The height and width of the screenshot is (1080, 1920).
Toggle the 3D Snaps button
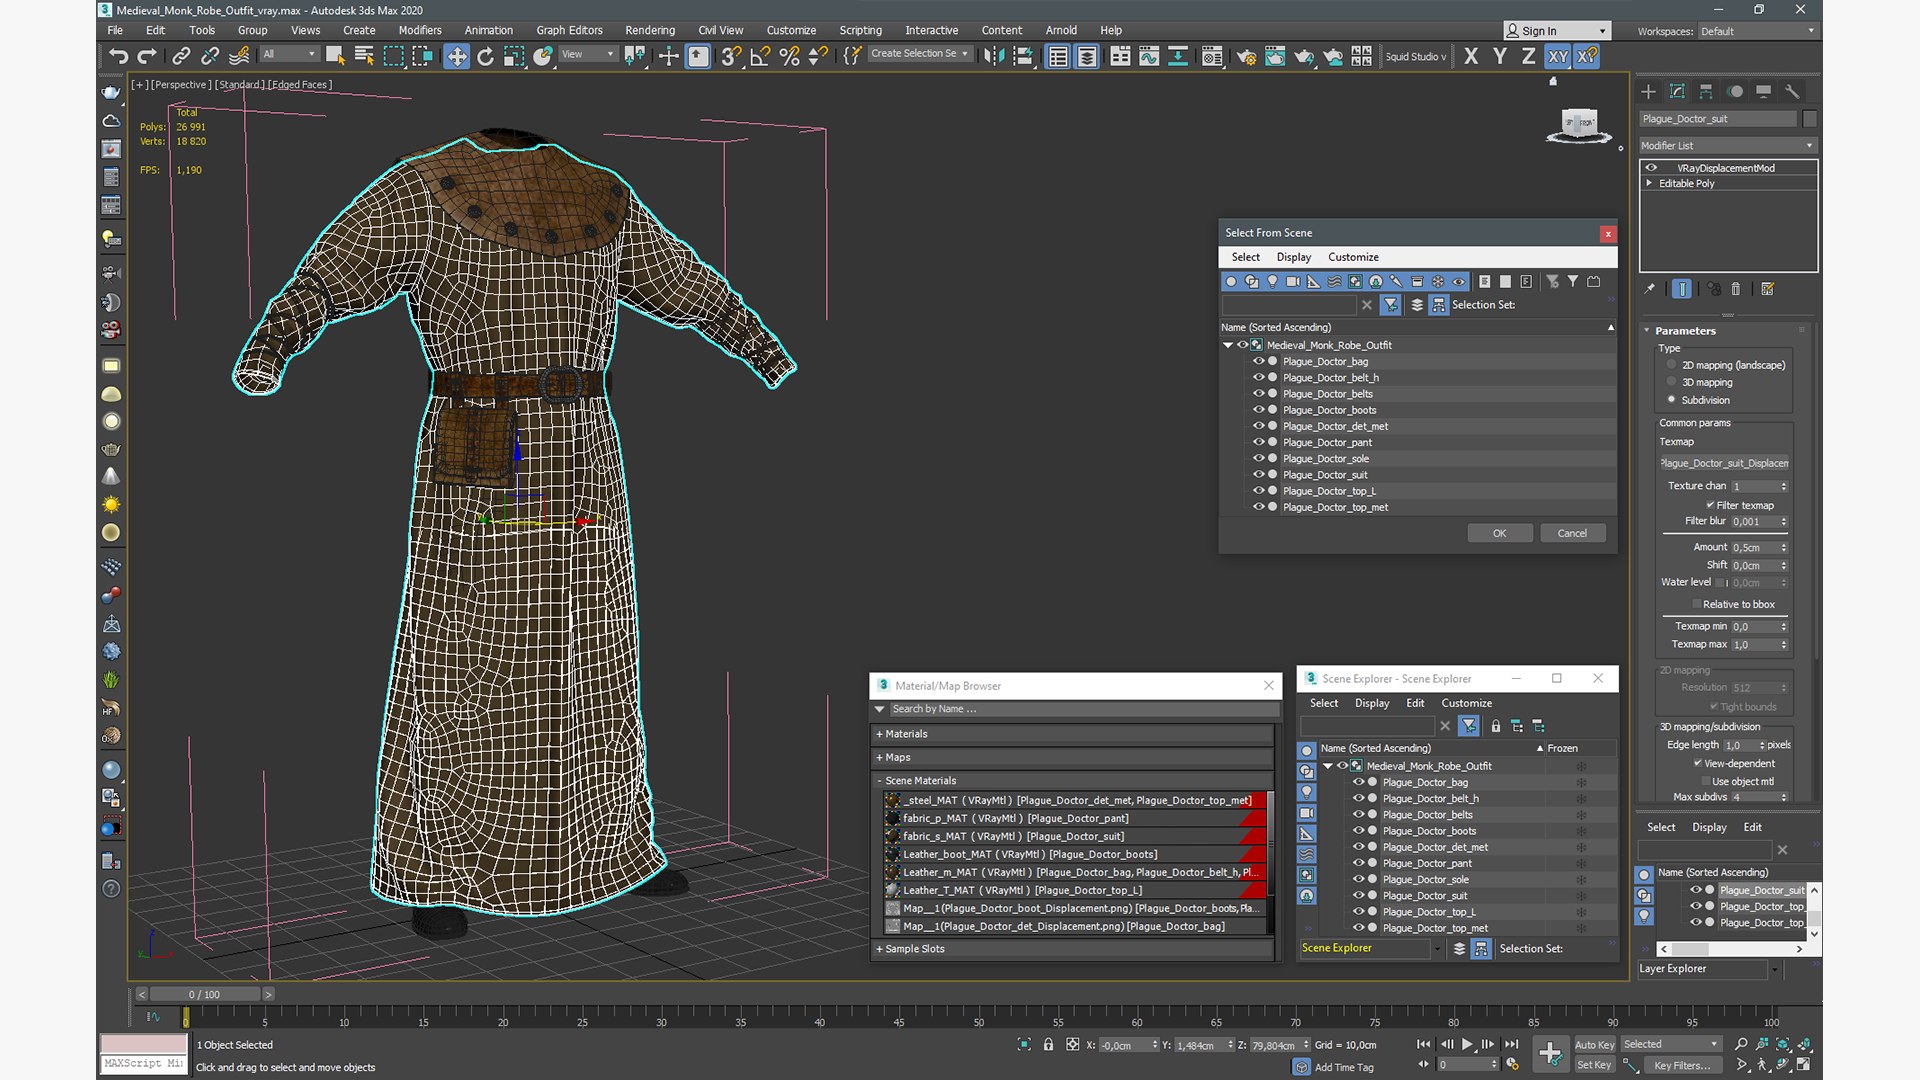click(x=731, y=56)
